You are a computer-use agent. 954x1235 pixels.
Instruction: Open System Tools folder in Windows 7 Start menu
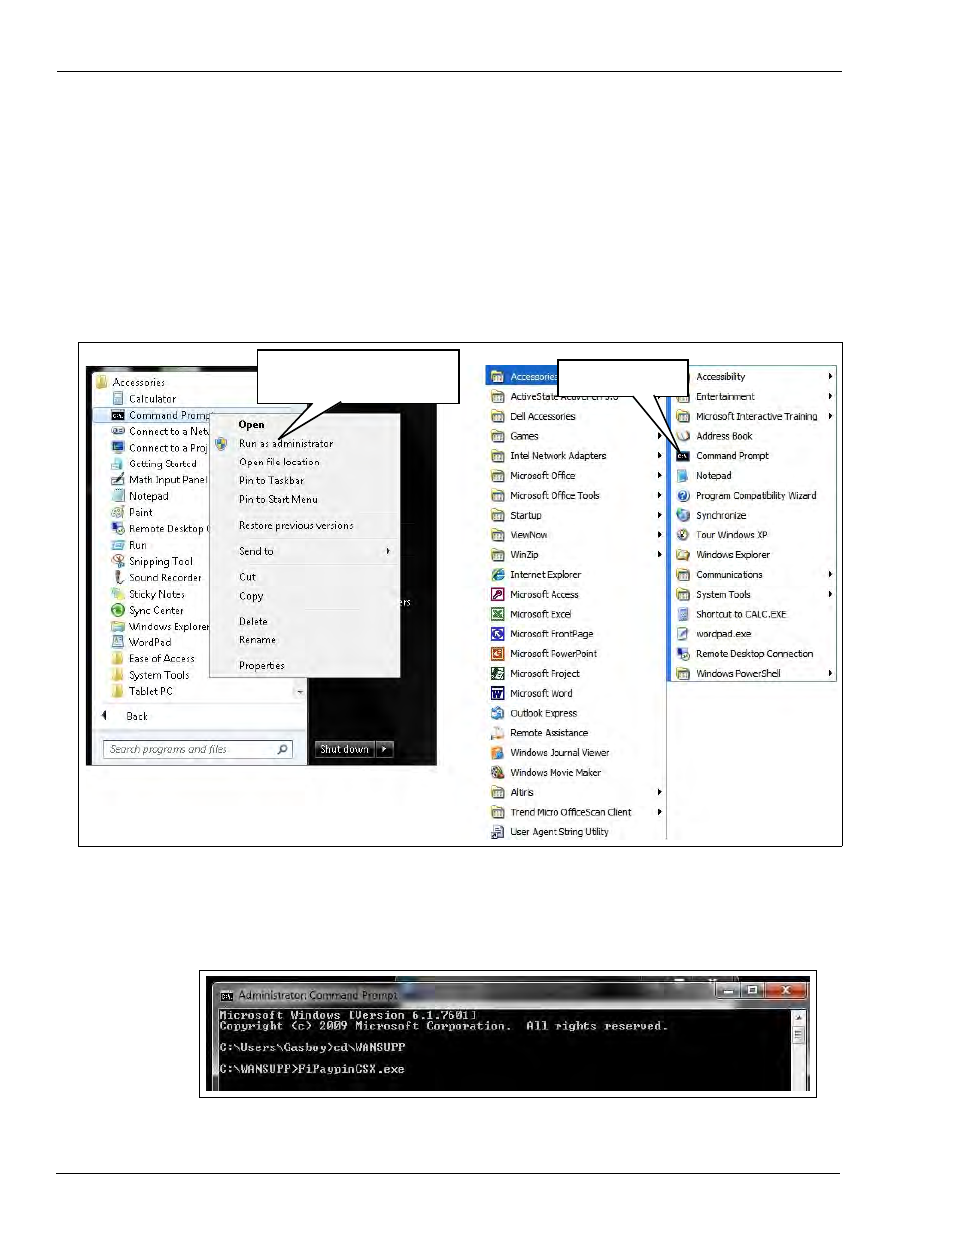click(150, 675)
